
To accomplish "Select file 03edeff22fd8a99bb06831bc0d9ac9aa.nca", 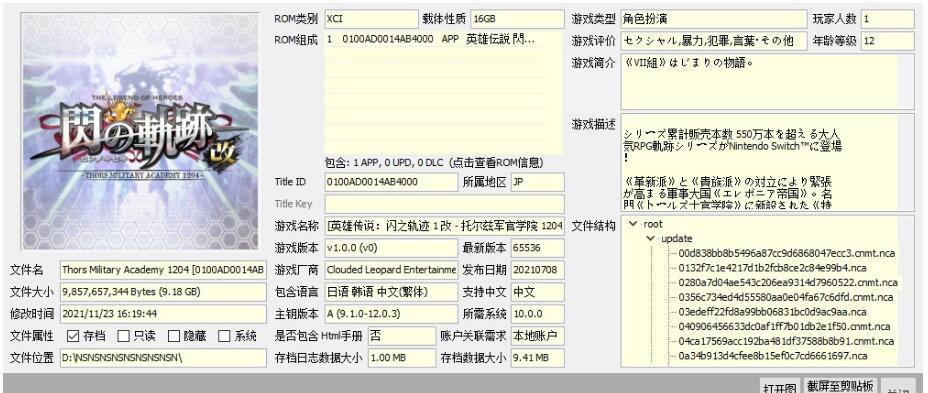I will coord(772,312).
